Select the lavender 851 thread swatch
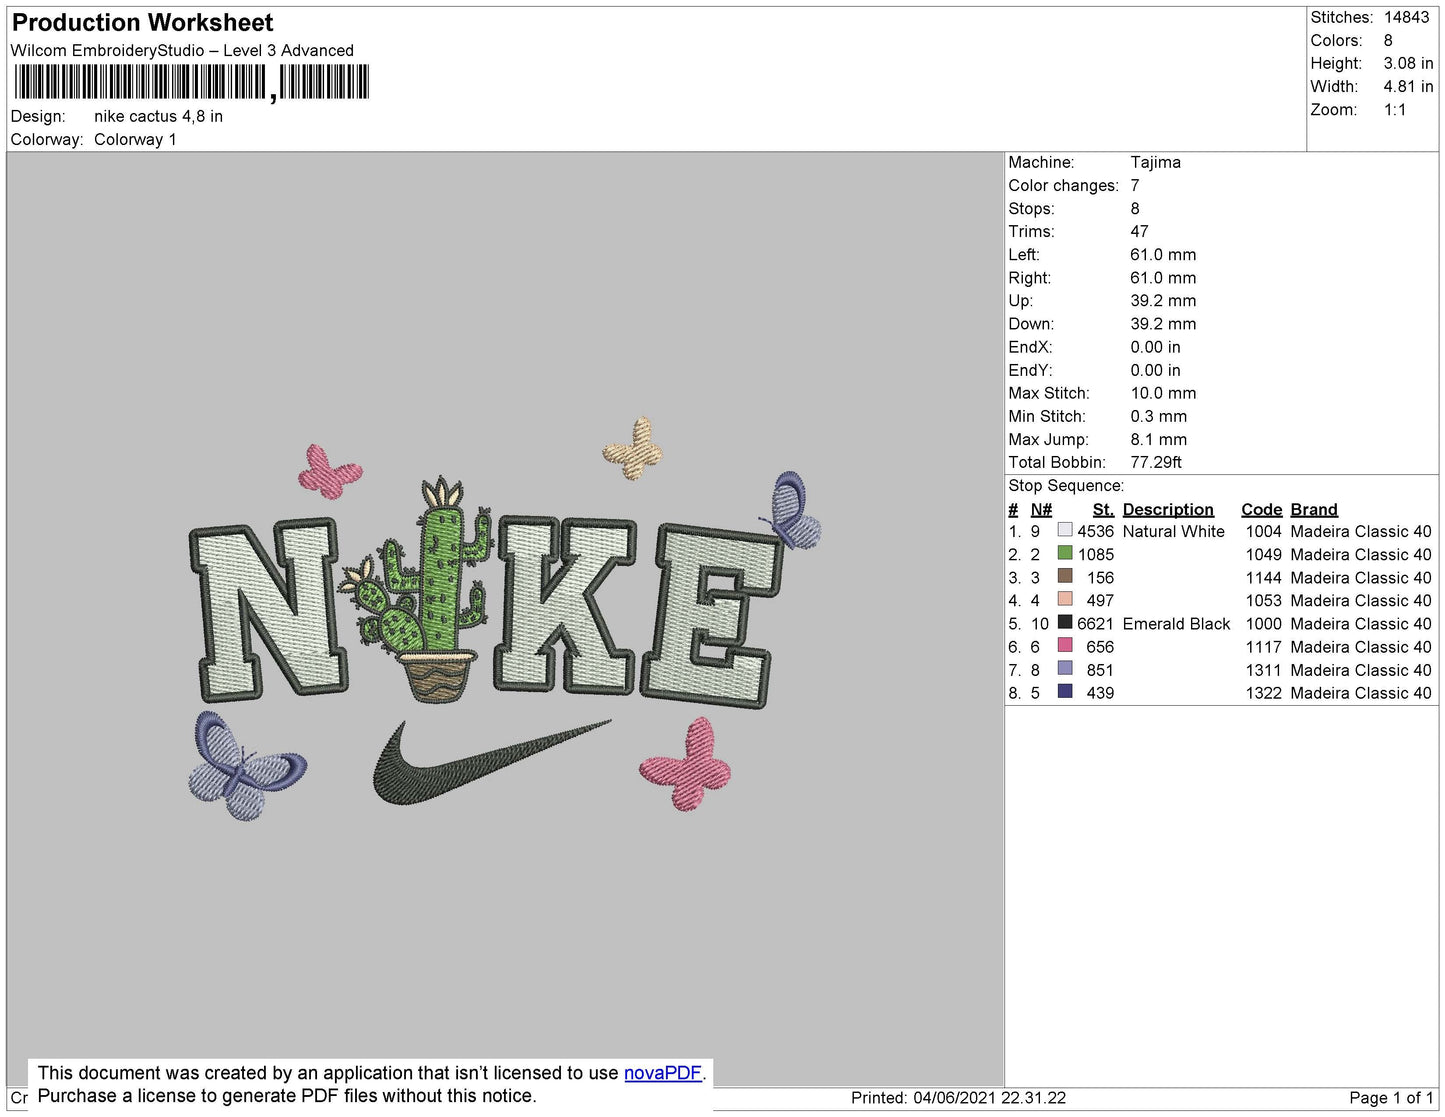 [1065, 668]
